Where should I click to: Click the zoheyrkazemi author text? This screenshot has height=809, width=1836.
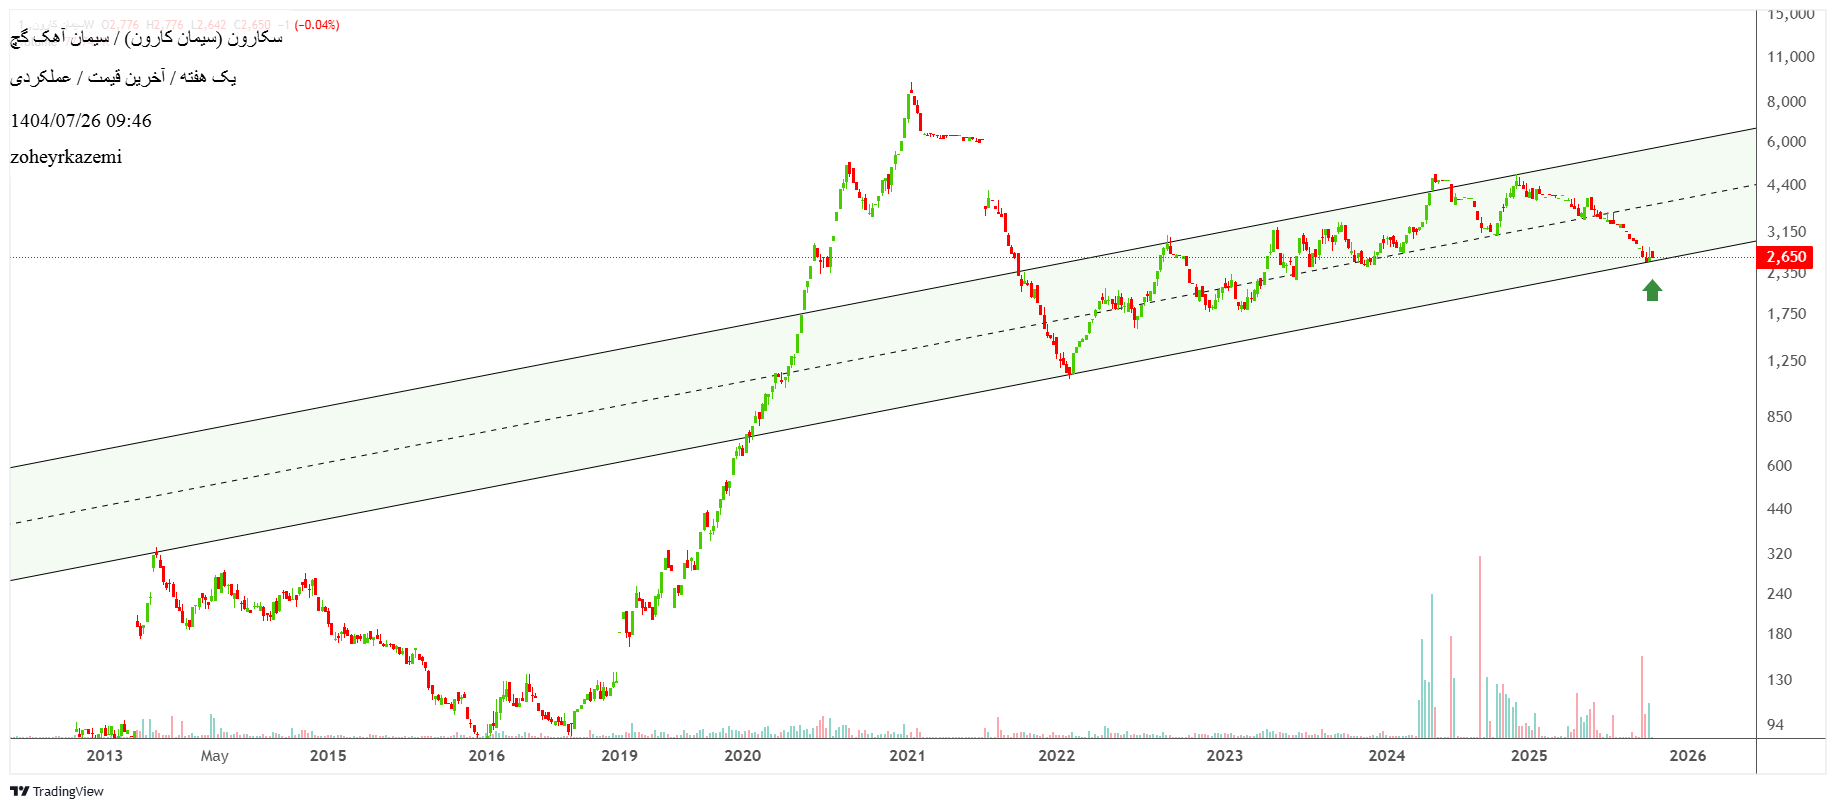click(66, 157)
